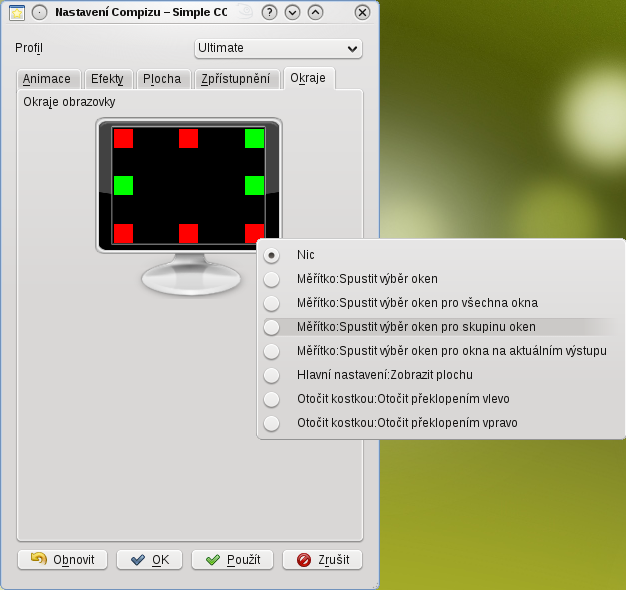The image size is (626, 590).
Task: Close the Nastavení Compizu window
Action: click(x=363, y=13)
